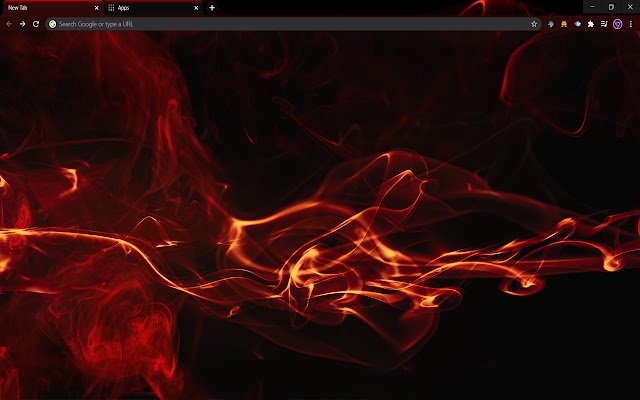Restore down the Chrome window
This screenshot has width=640, height=400.
[611, 7]
